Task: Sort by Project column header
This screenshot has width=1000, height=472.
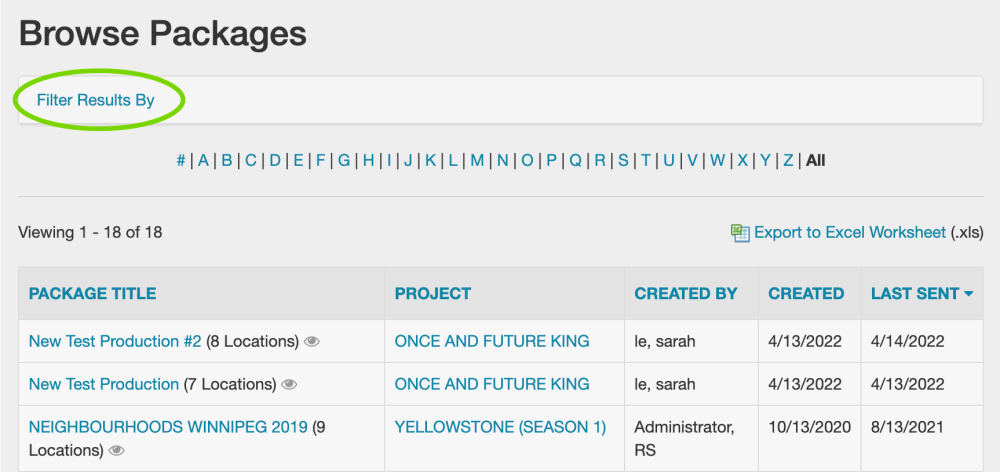Action: tap(432, 294)
